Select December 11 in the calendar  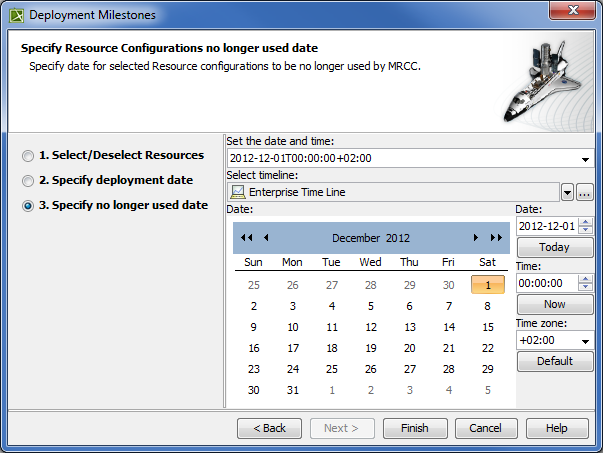(332, 327)
